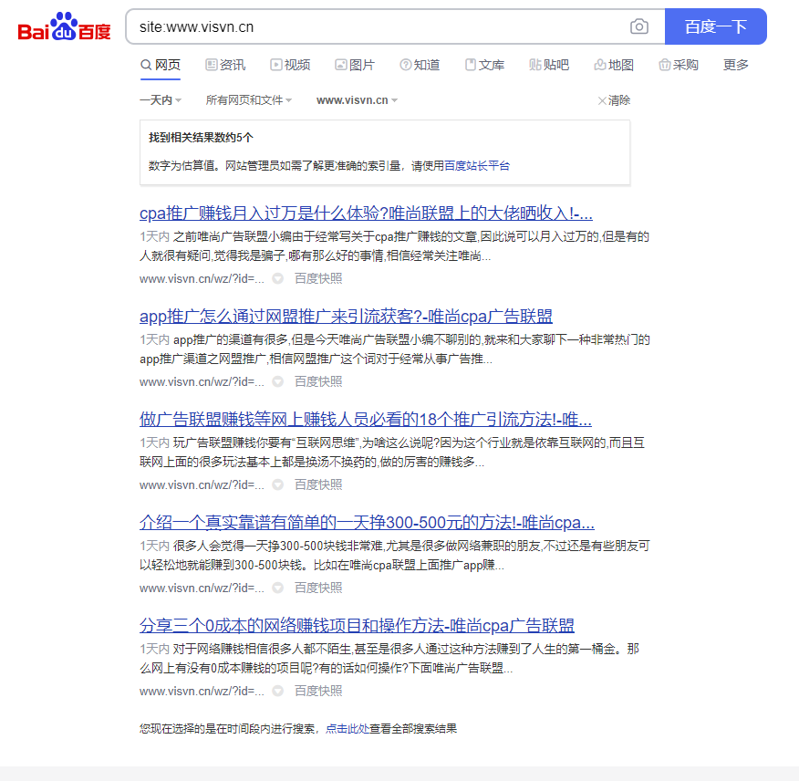The height and width of the screenshot is (781, 799).
Task: Expand the 一天内 time filter dropdown
Action: [x=161, y=100]
